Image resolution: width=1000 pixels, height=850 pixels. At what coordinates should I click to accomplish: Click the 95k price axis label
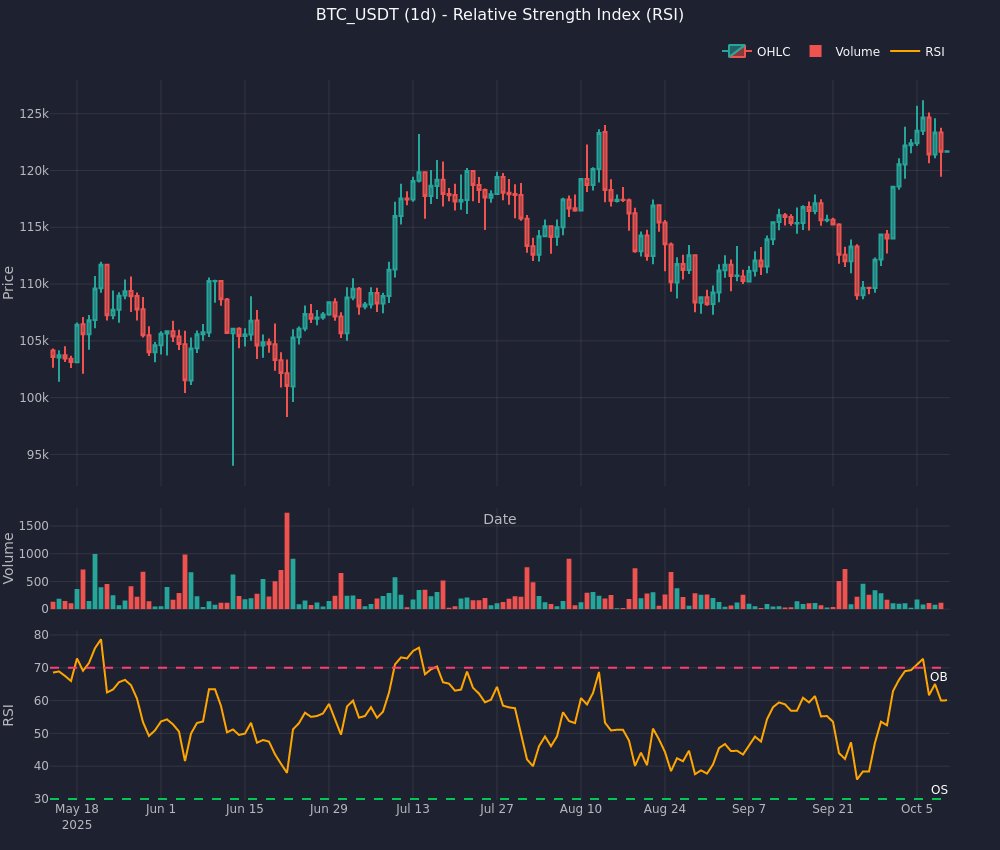[38, 455]
